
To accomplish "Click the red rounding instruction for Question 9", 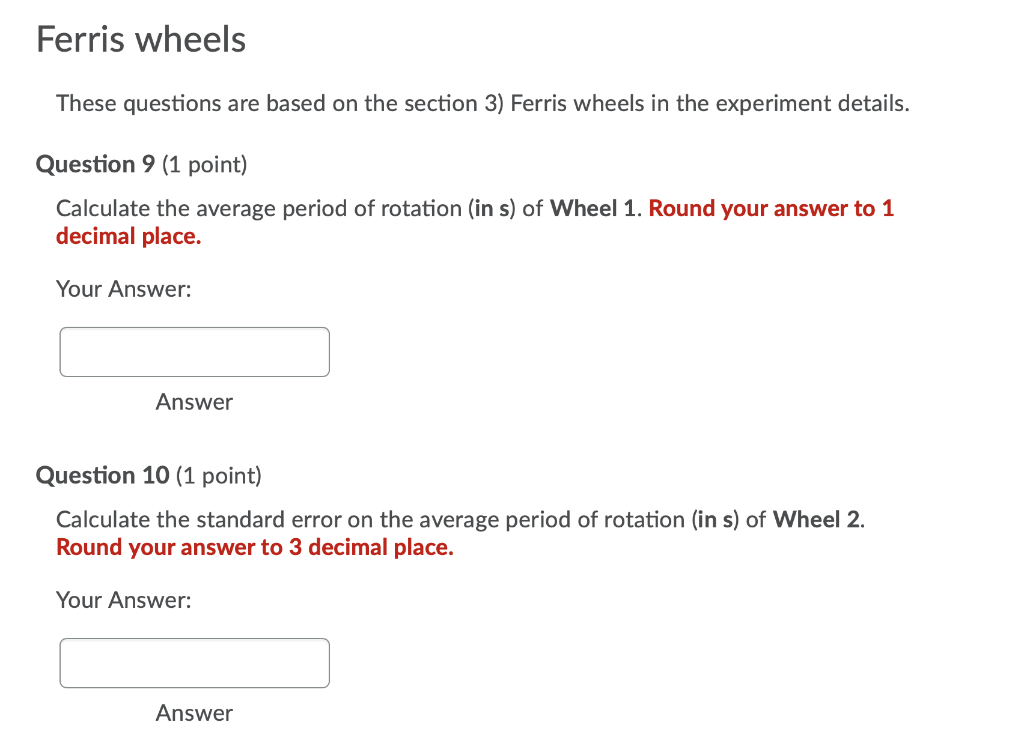I will pyautogui.click(x=770, y=208).
